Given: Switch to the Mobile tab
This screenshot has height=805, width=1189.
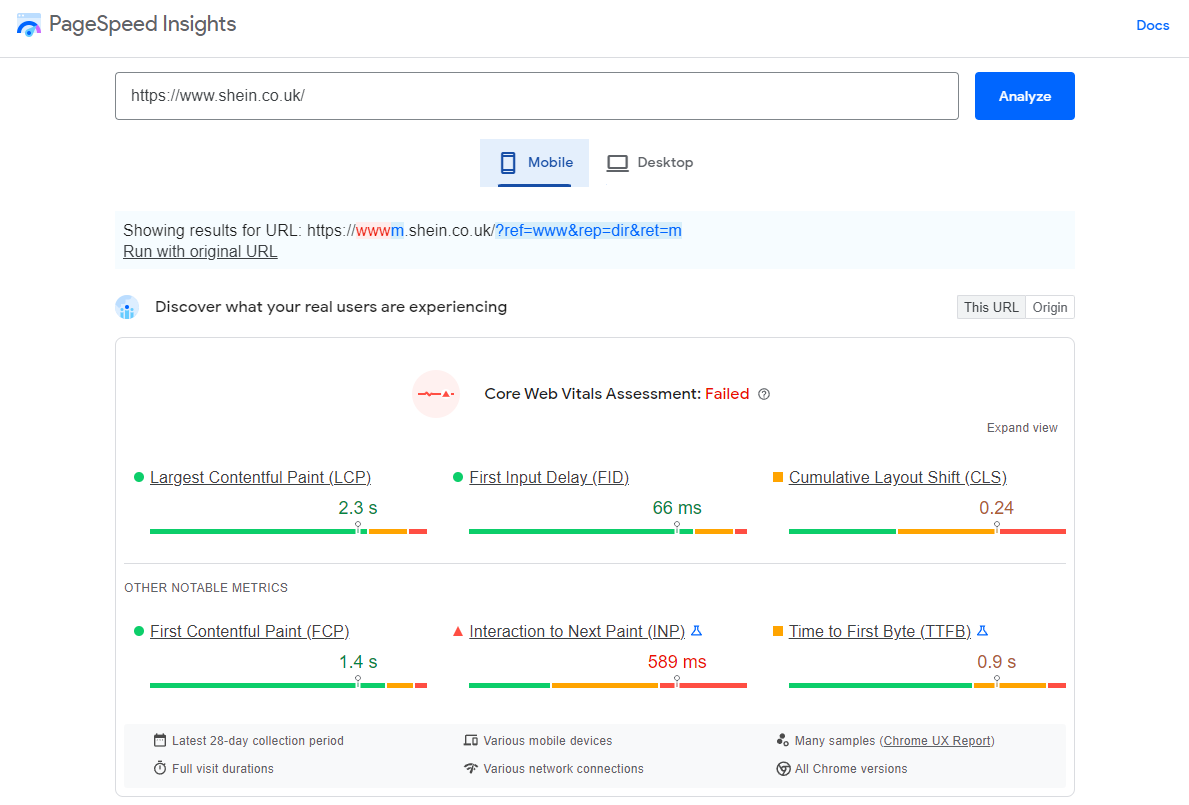Looking at the screenshot, I should point(535,162).
